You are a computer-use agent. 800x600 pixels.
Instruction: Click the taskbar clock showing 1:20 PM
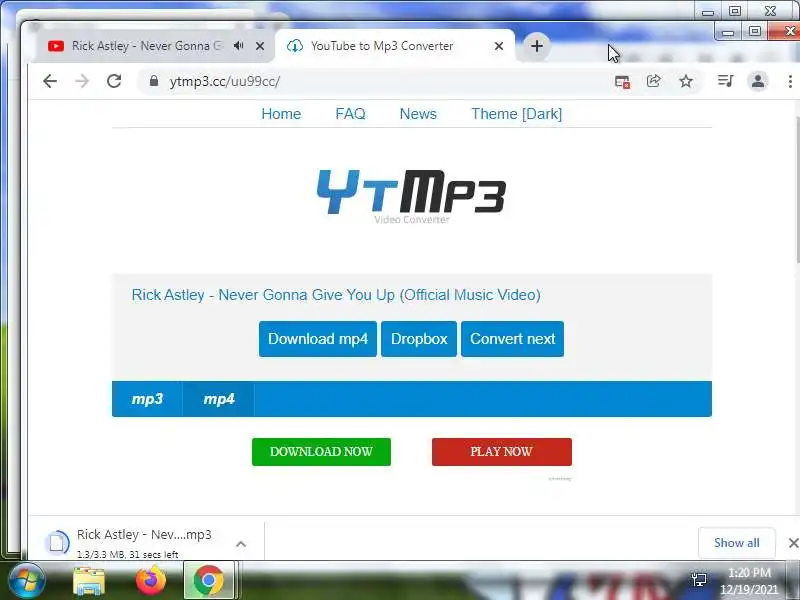point(749,581)
